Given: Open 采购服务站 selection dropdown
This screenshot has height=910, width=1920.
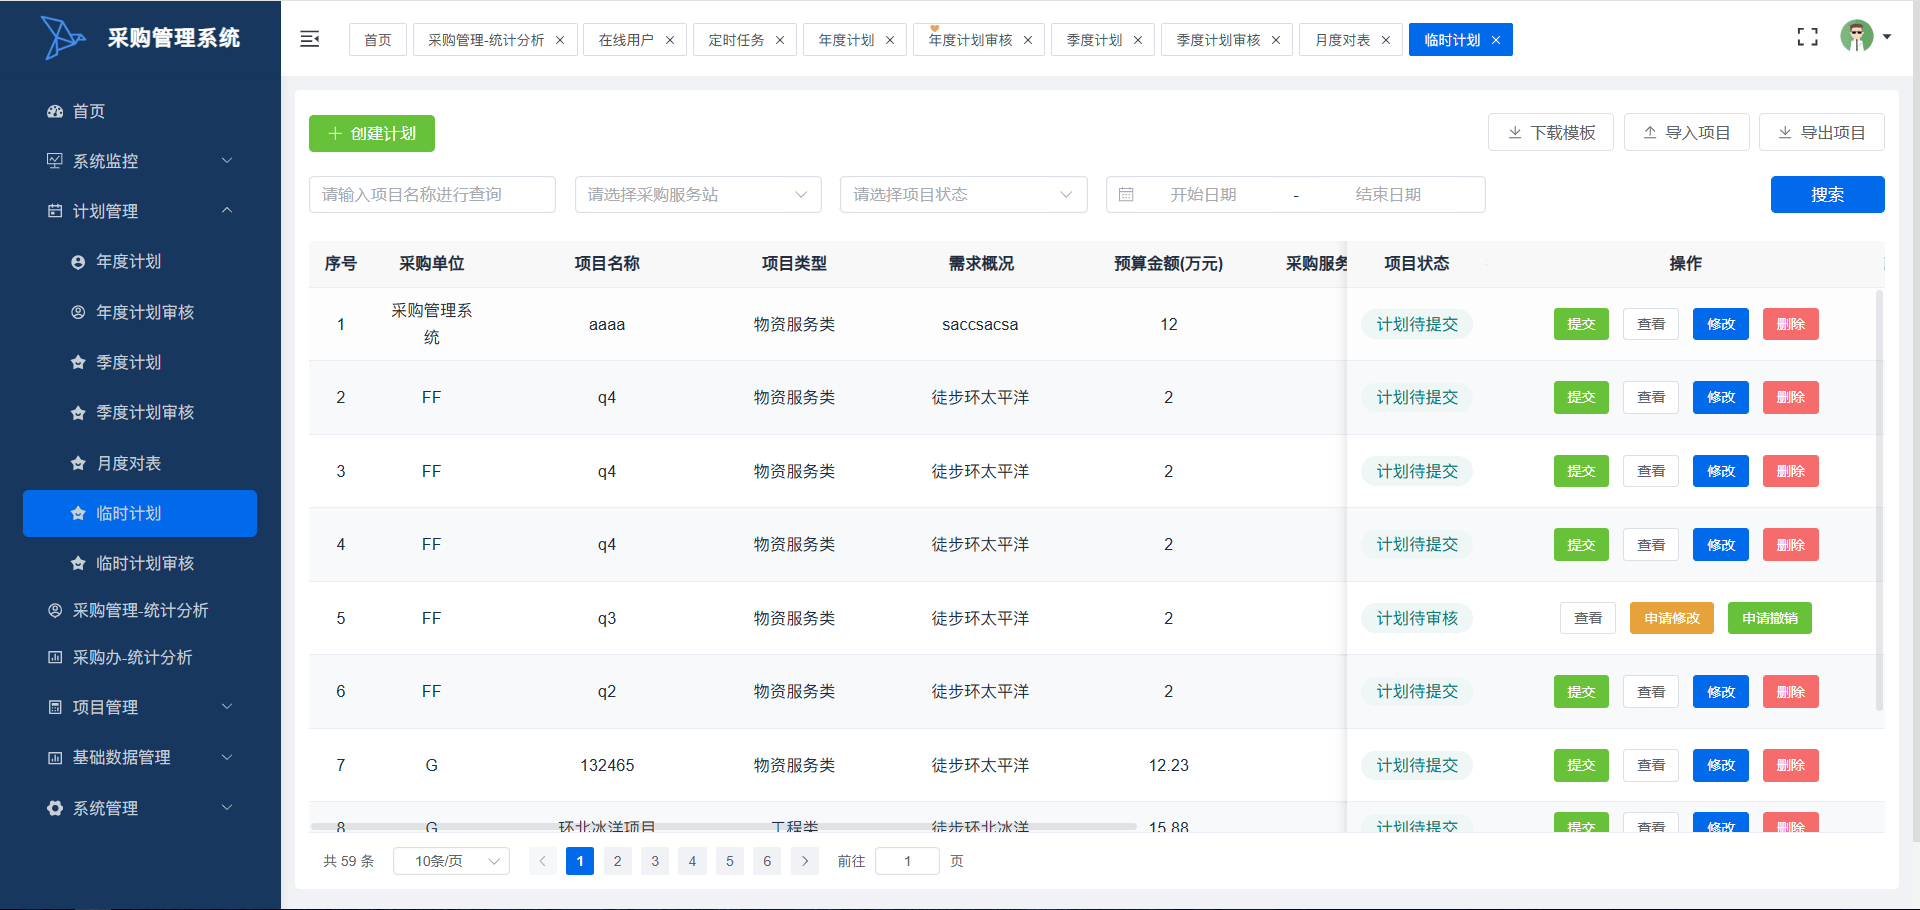Looking at the screenshot, I should click(698, 194).
